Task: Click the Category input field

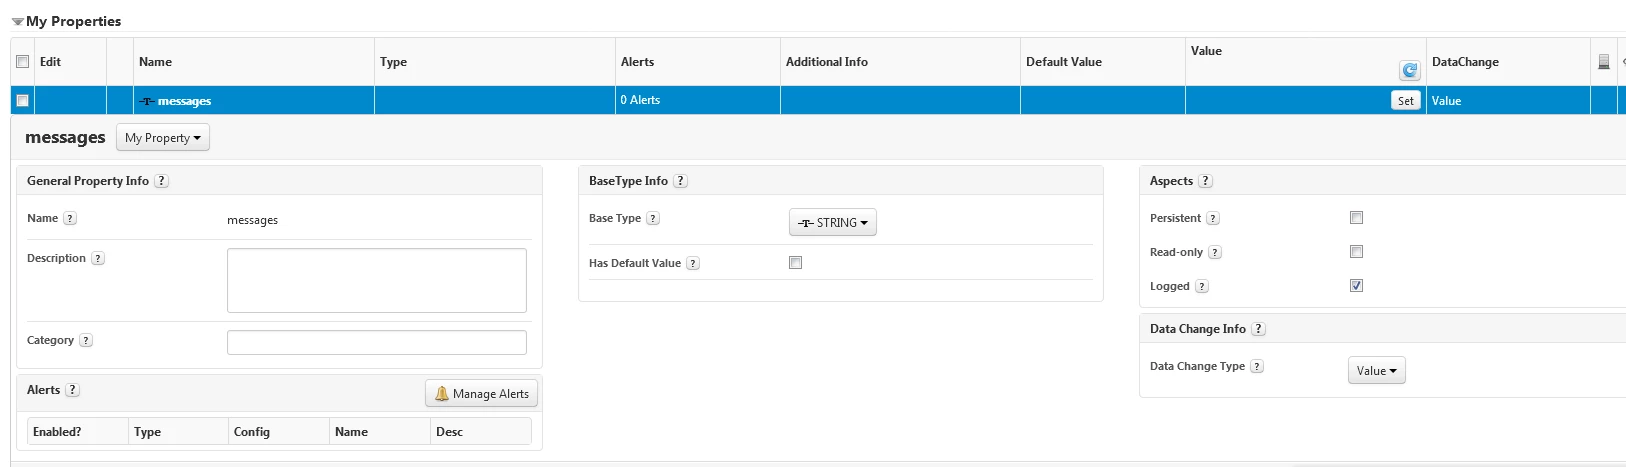Action: [x=377, y=342]
